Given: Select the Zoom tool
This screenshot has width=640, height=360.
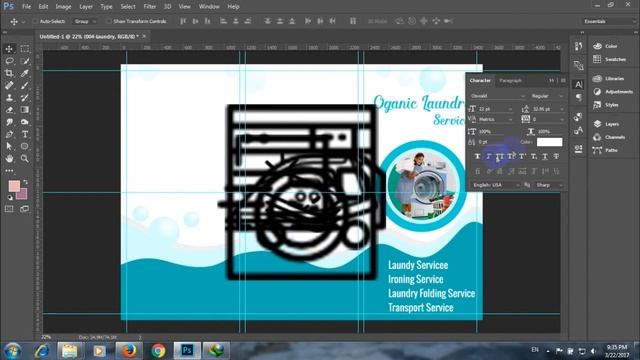Looking at the screenshot, I should point(24,158).
